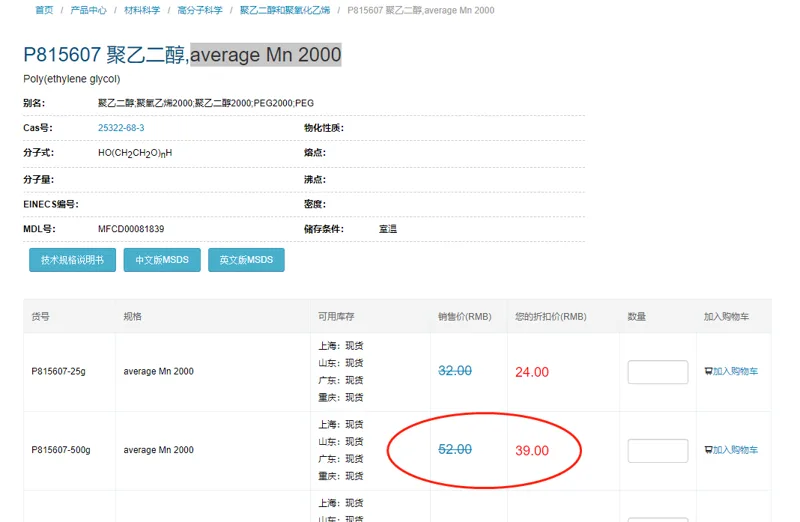Click storage condition value 室温
The width and height of the screenshot is (800, 522).
[x=388, y=229]
